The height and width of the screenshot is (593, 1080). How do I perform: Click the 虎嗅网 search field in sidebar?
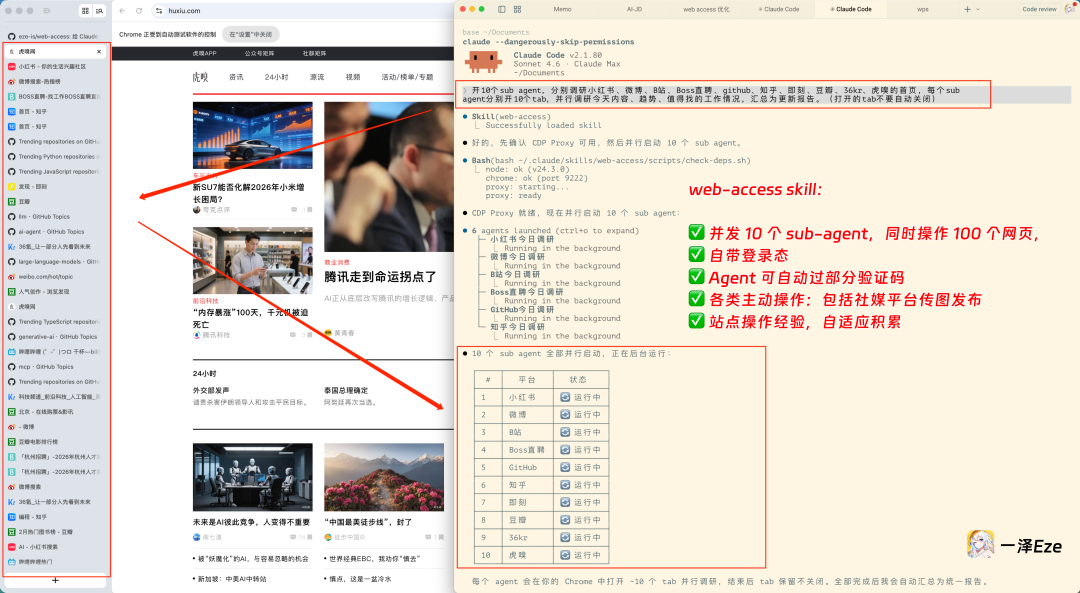click(x=55, y=52)
